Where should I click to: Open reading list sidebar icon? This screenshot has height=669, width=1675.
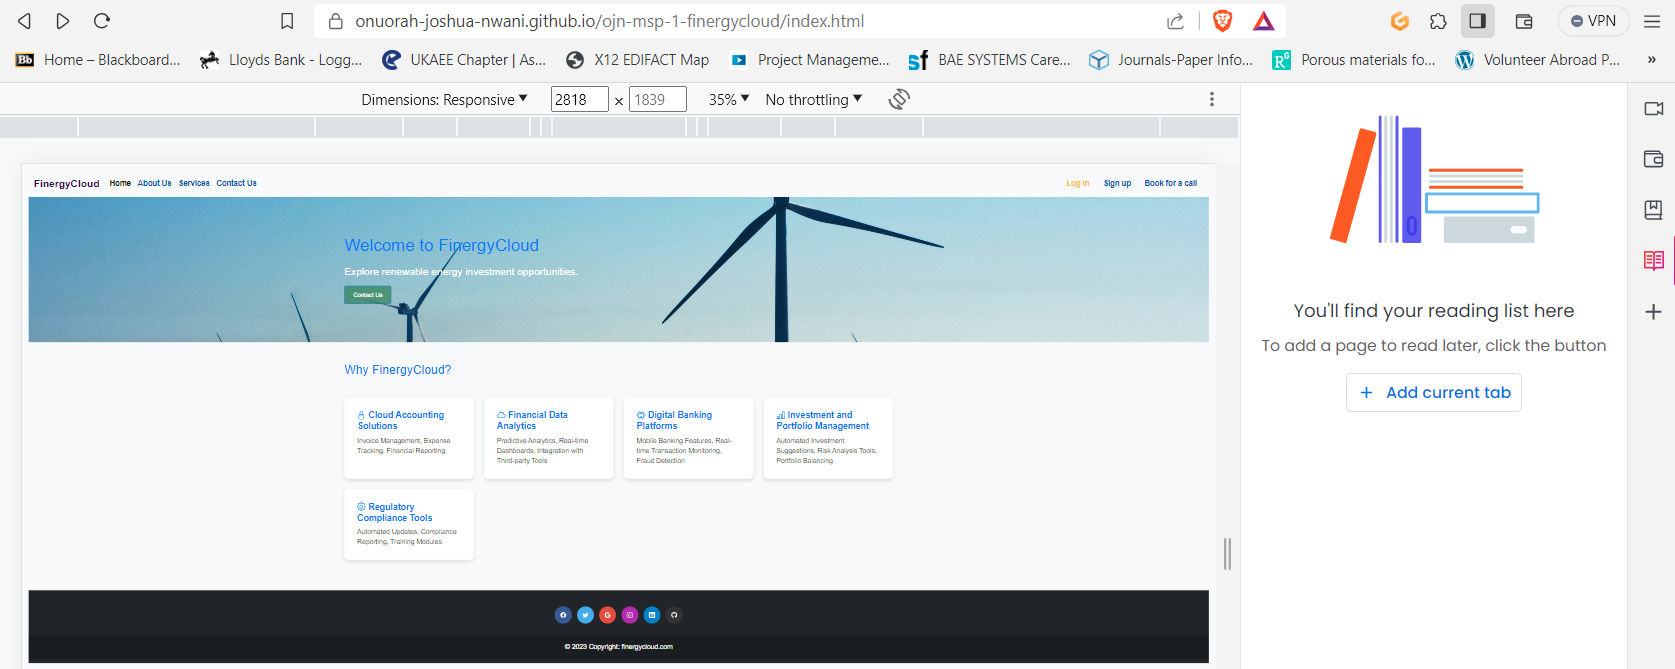1654,261
